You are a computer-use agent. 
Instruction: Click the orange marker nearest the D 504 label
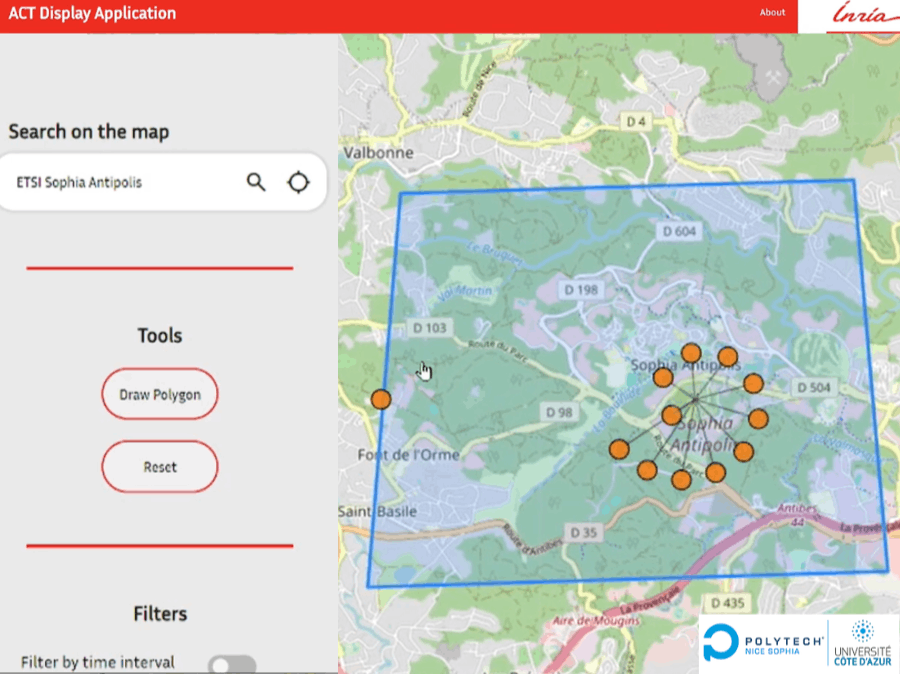[753, 383]
